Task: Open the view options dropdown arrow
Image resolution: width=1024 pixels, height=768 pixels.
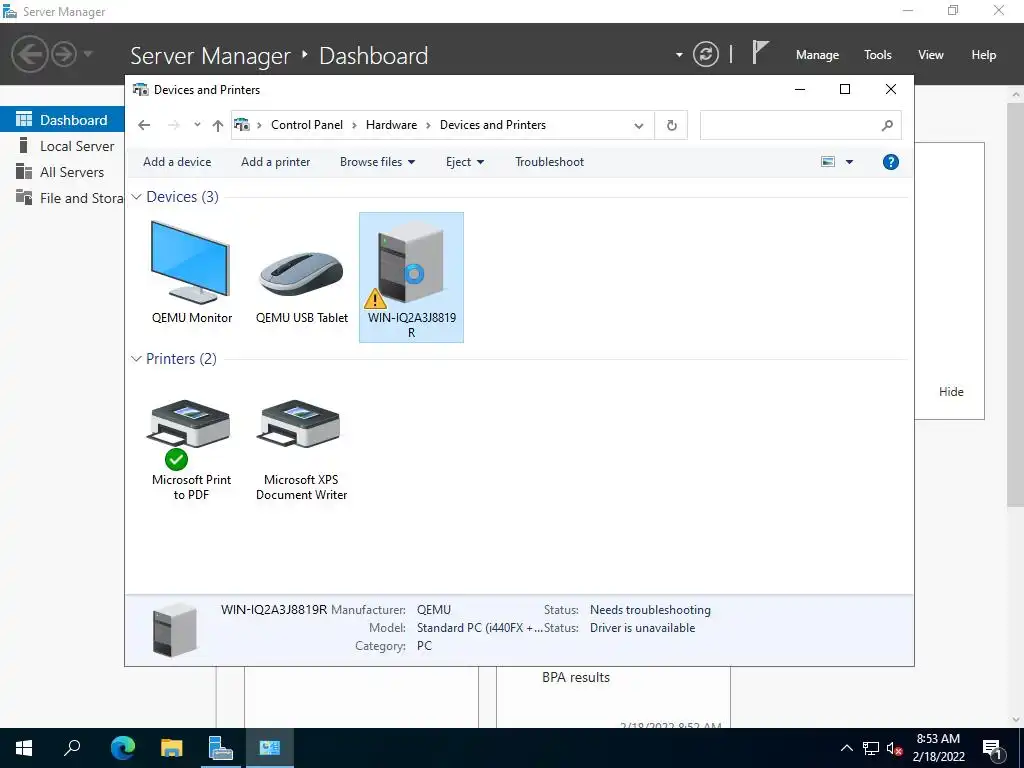Action: click(x=849, y=162)
